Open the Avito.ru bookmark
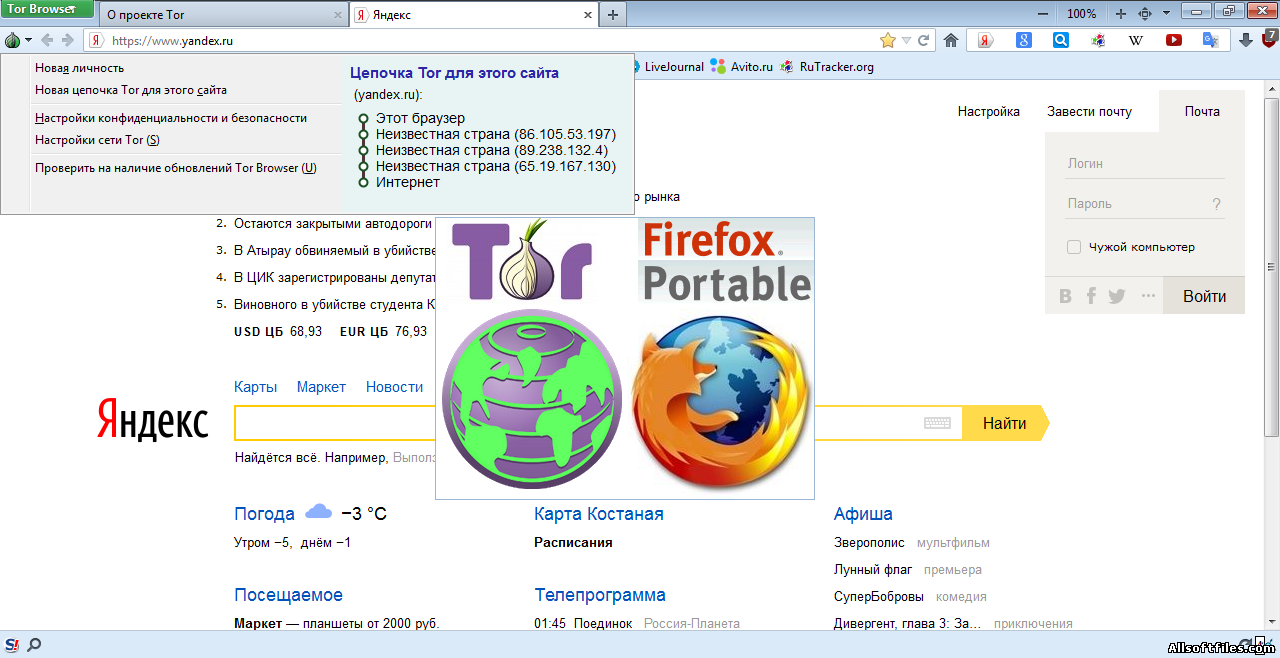The width and height of the screenshot is (1280, 658). click(x=741, y=67)
